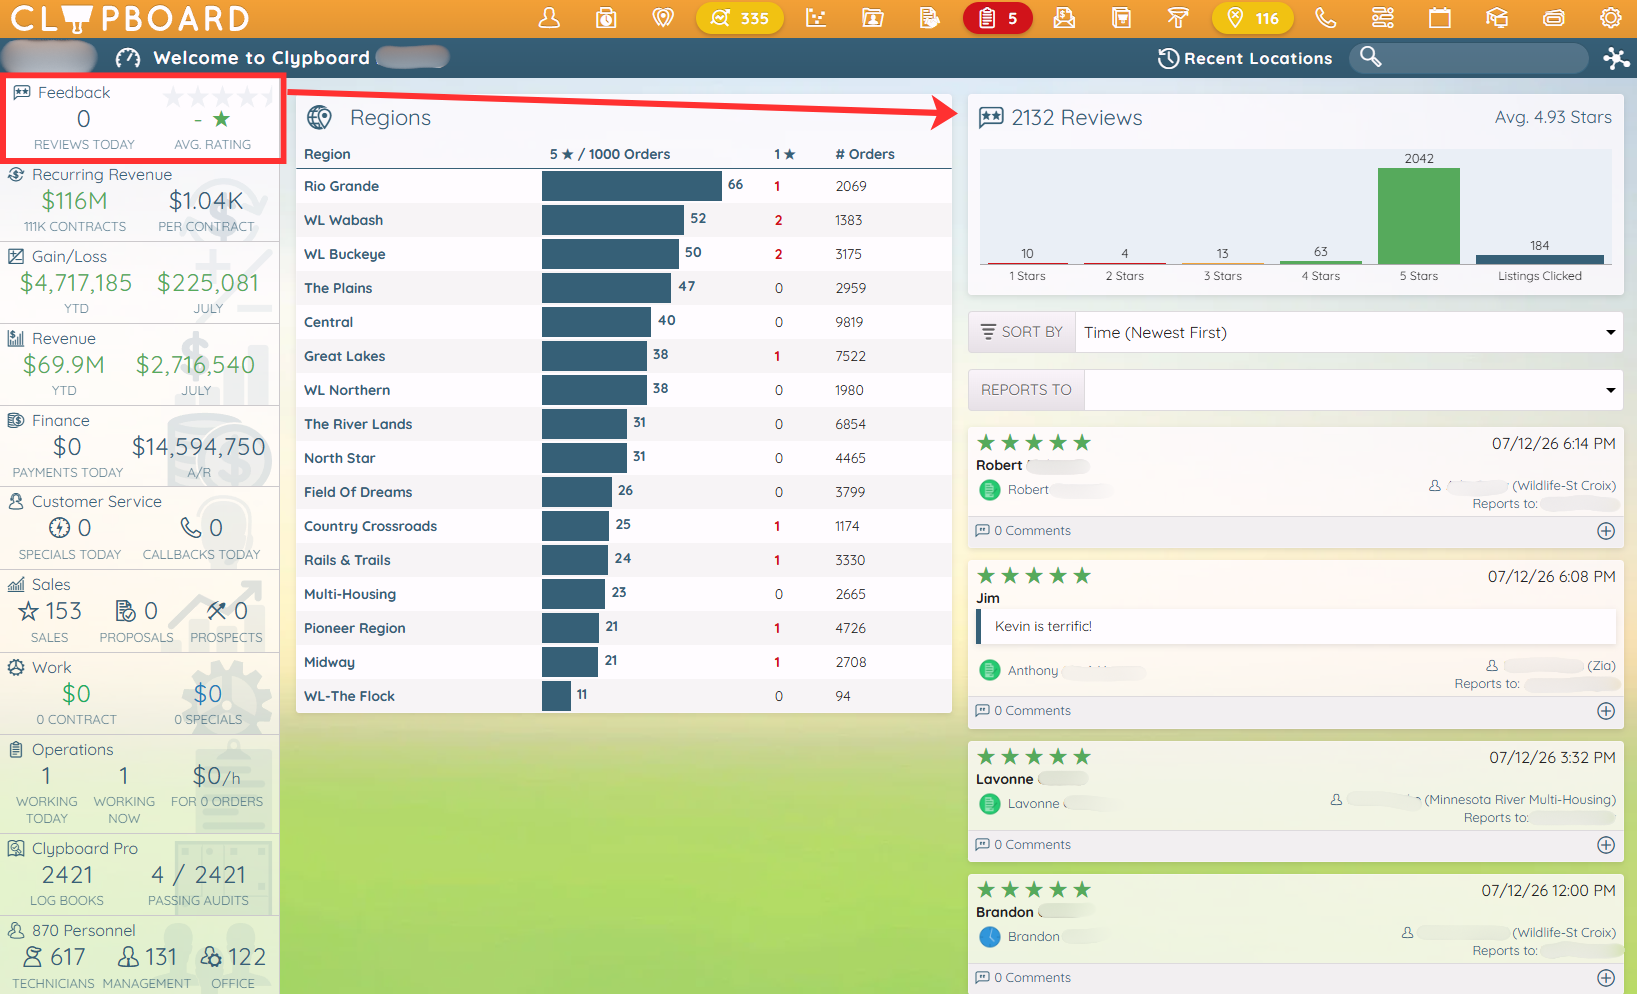This screenshot has width=1637, height=994.
Task: Select the Recurring Revenue sidebar panel
Action: pos(140,200)
